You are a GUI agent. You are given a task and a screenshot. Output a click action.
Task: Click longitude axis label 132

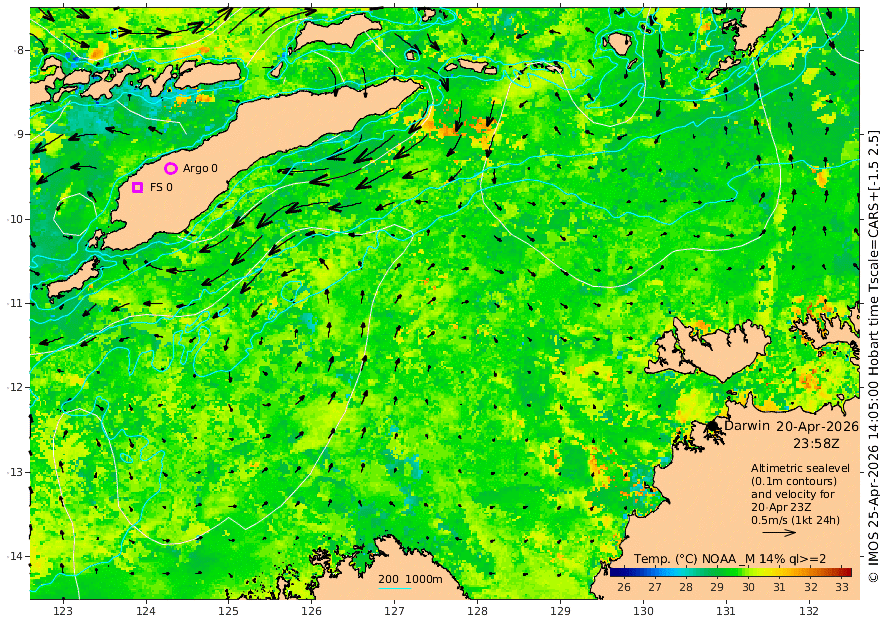(x=809, y=611)
